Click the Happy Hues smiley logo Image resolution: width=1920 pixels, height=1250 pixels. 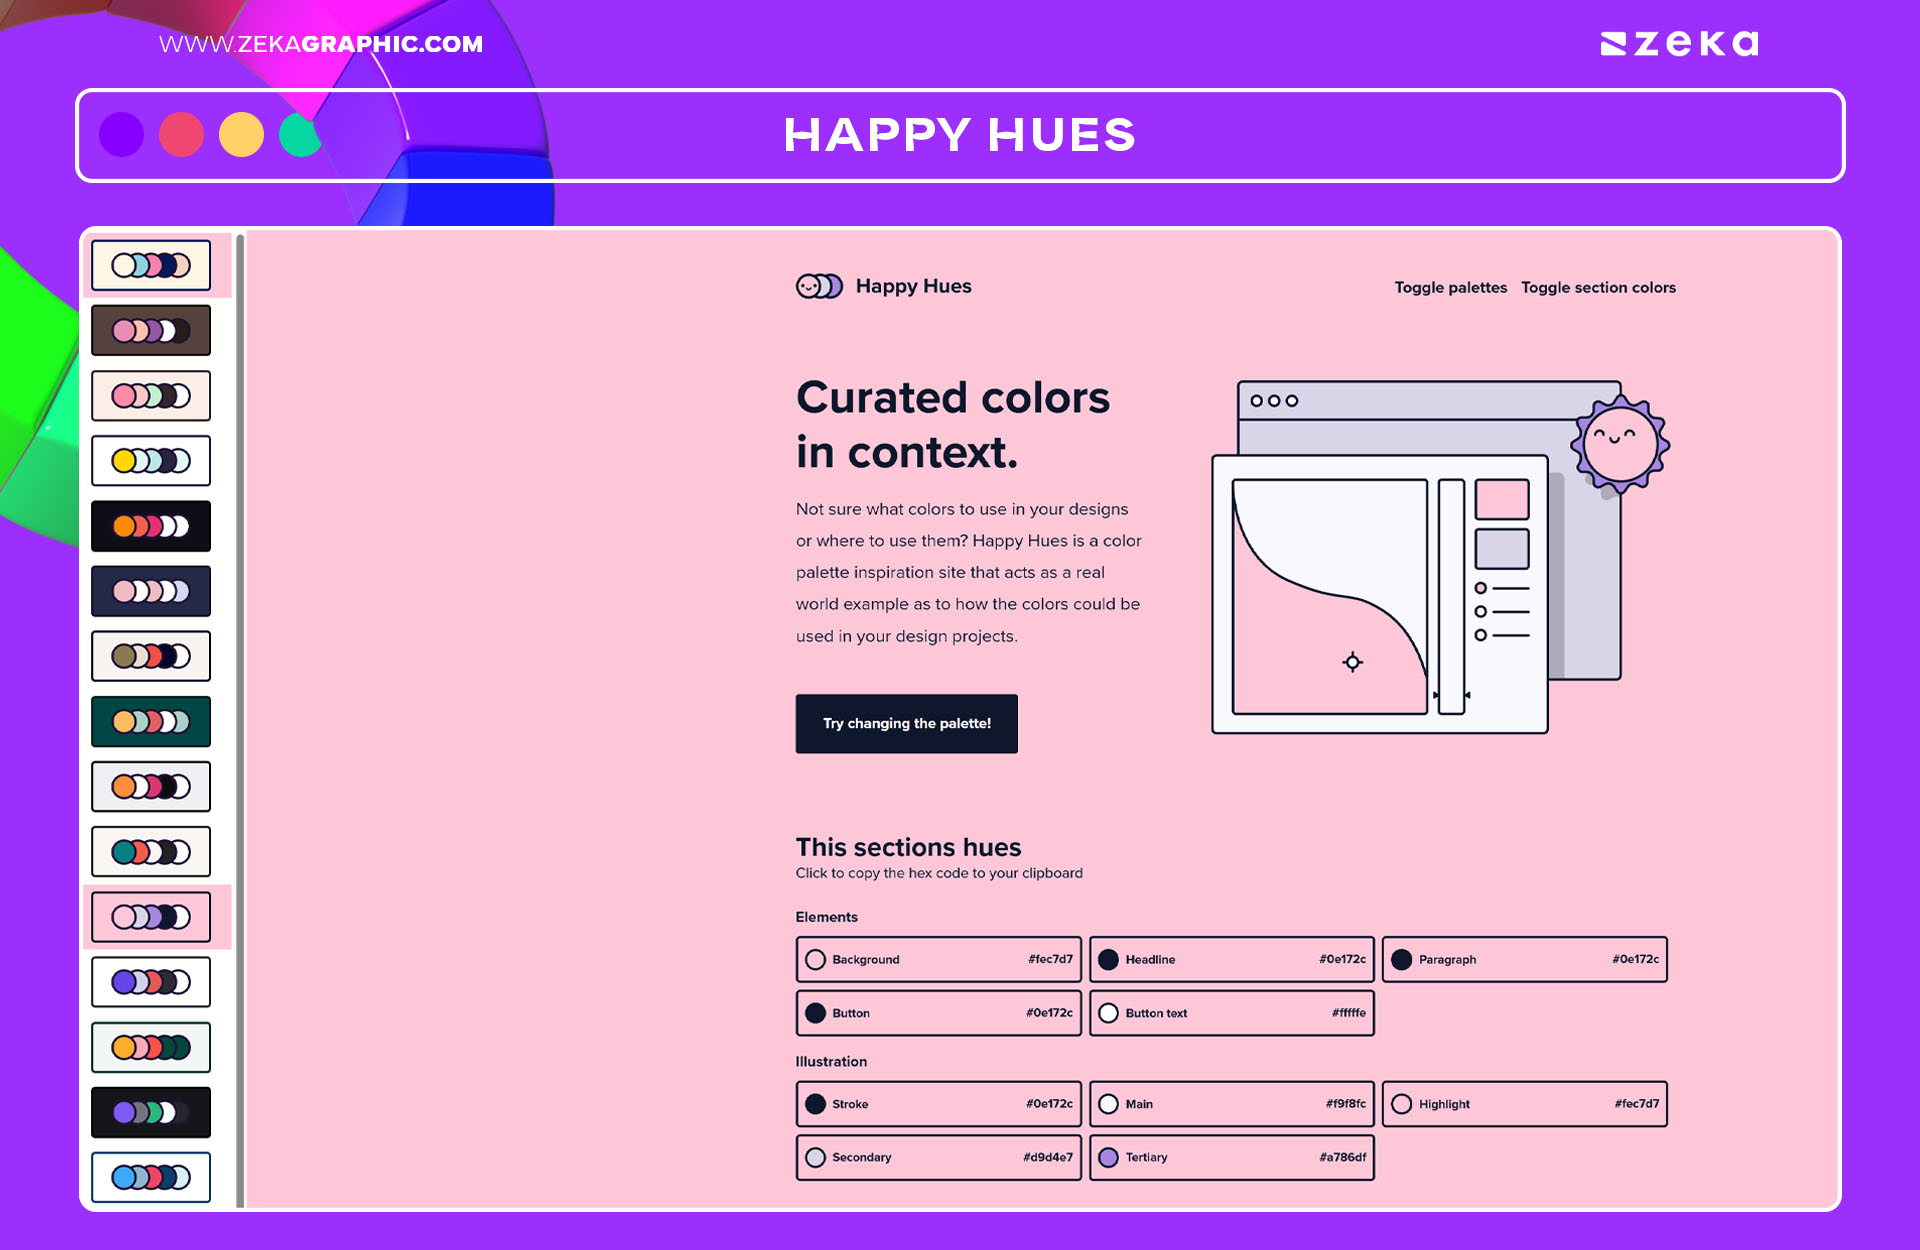coord(820,286)
